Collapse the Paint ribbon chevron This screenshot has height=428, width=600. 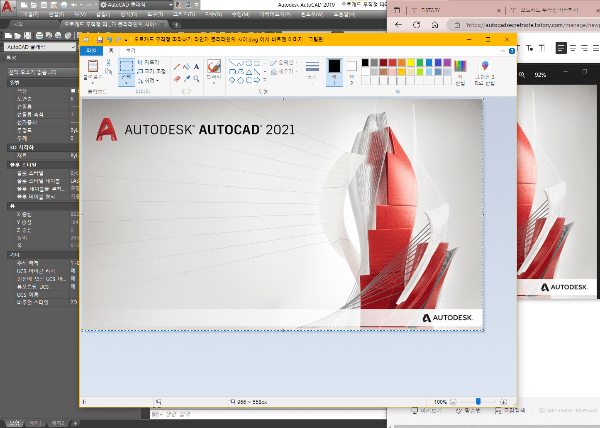tap(503, 51)
